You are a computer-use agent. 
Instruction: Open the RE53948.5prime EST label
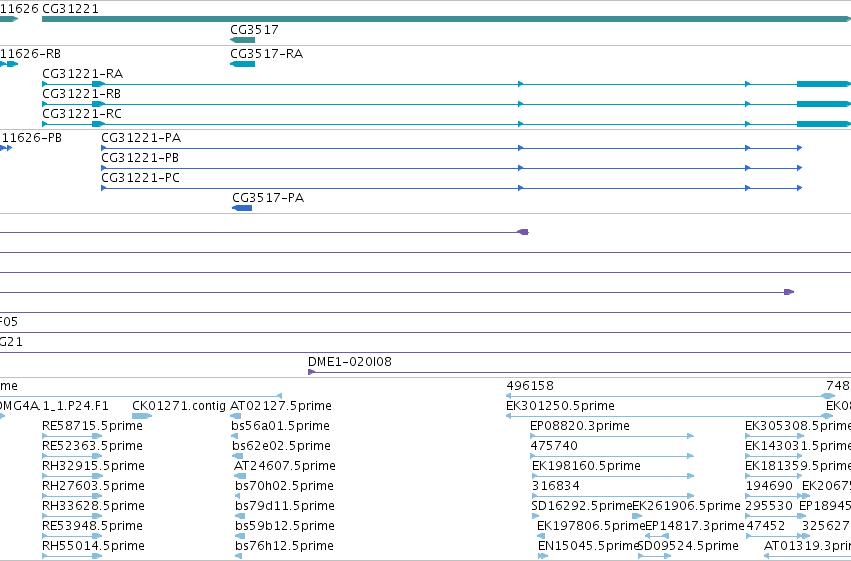(92, 526)
